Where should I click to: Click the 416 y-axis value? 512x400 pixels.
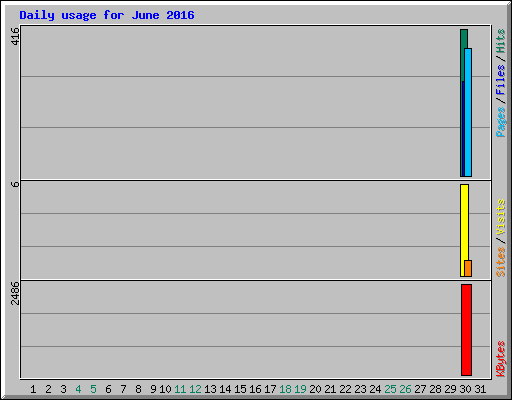coord(15,36)
